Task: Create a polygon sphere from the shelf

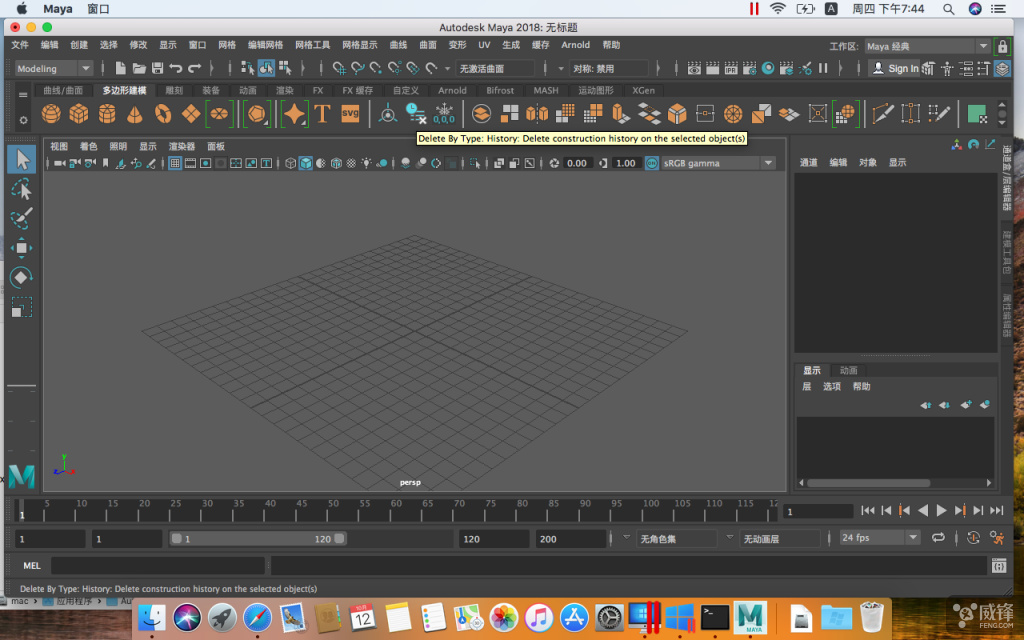Action: coord(51,114)
